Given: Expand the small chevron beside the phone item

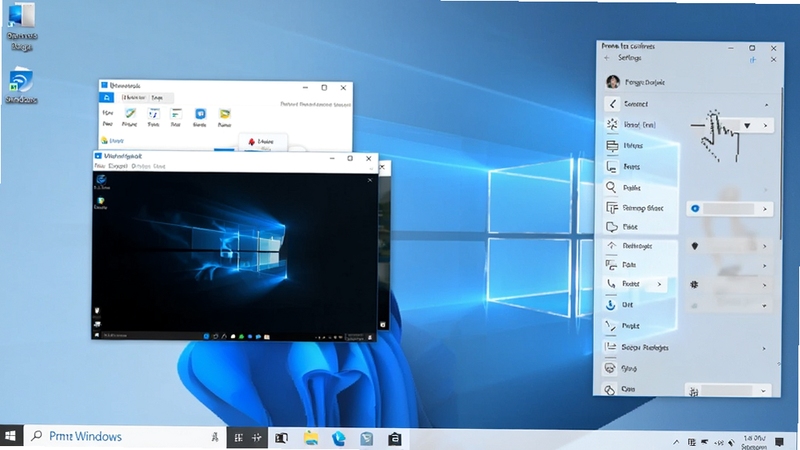Looking at the screenshot, I should pyautogui.click(x=659, y=284).
